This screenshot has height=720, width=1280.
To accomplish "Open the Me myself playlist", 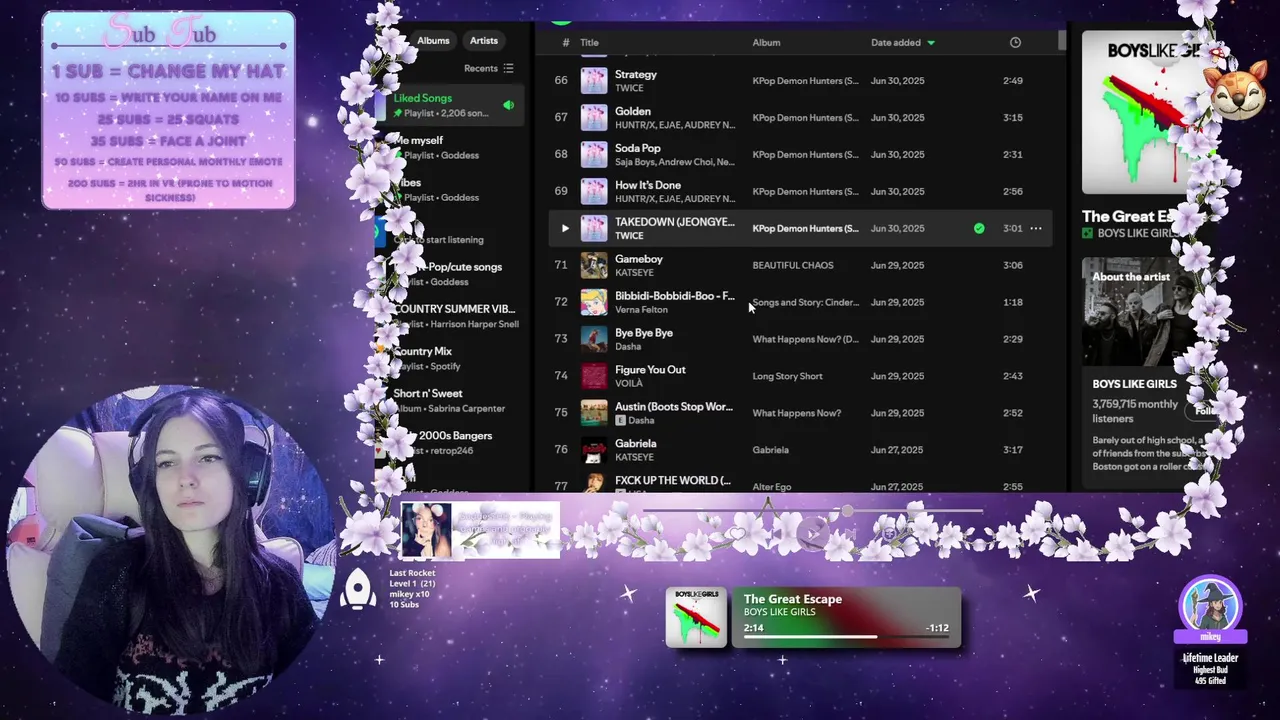I will (452, 148).
